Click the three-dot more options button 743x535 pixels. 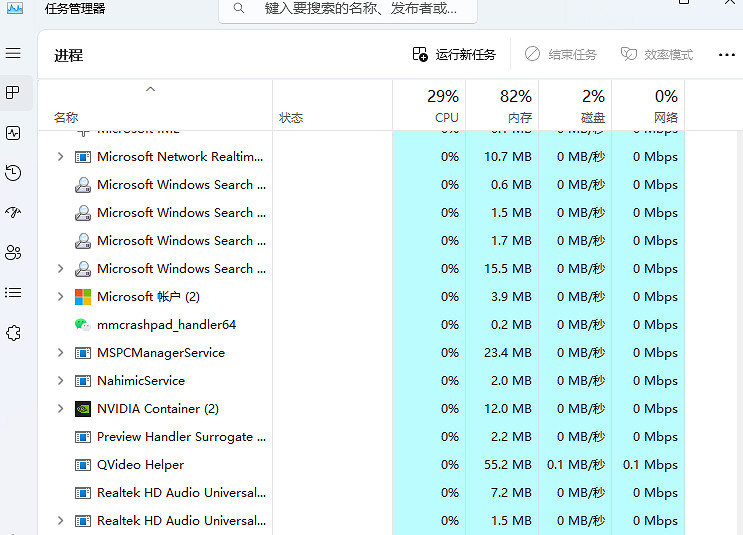coord(726,55)
